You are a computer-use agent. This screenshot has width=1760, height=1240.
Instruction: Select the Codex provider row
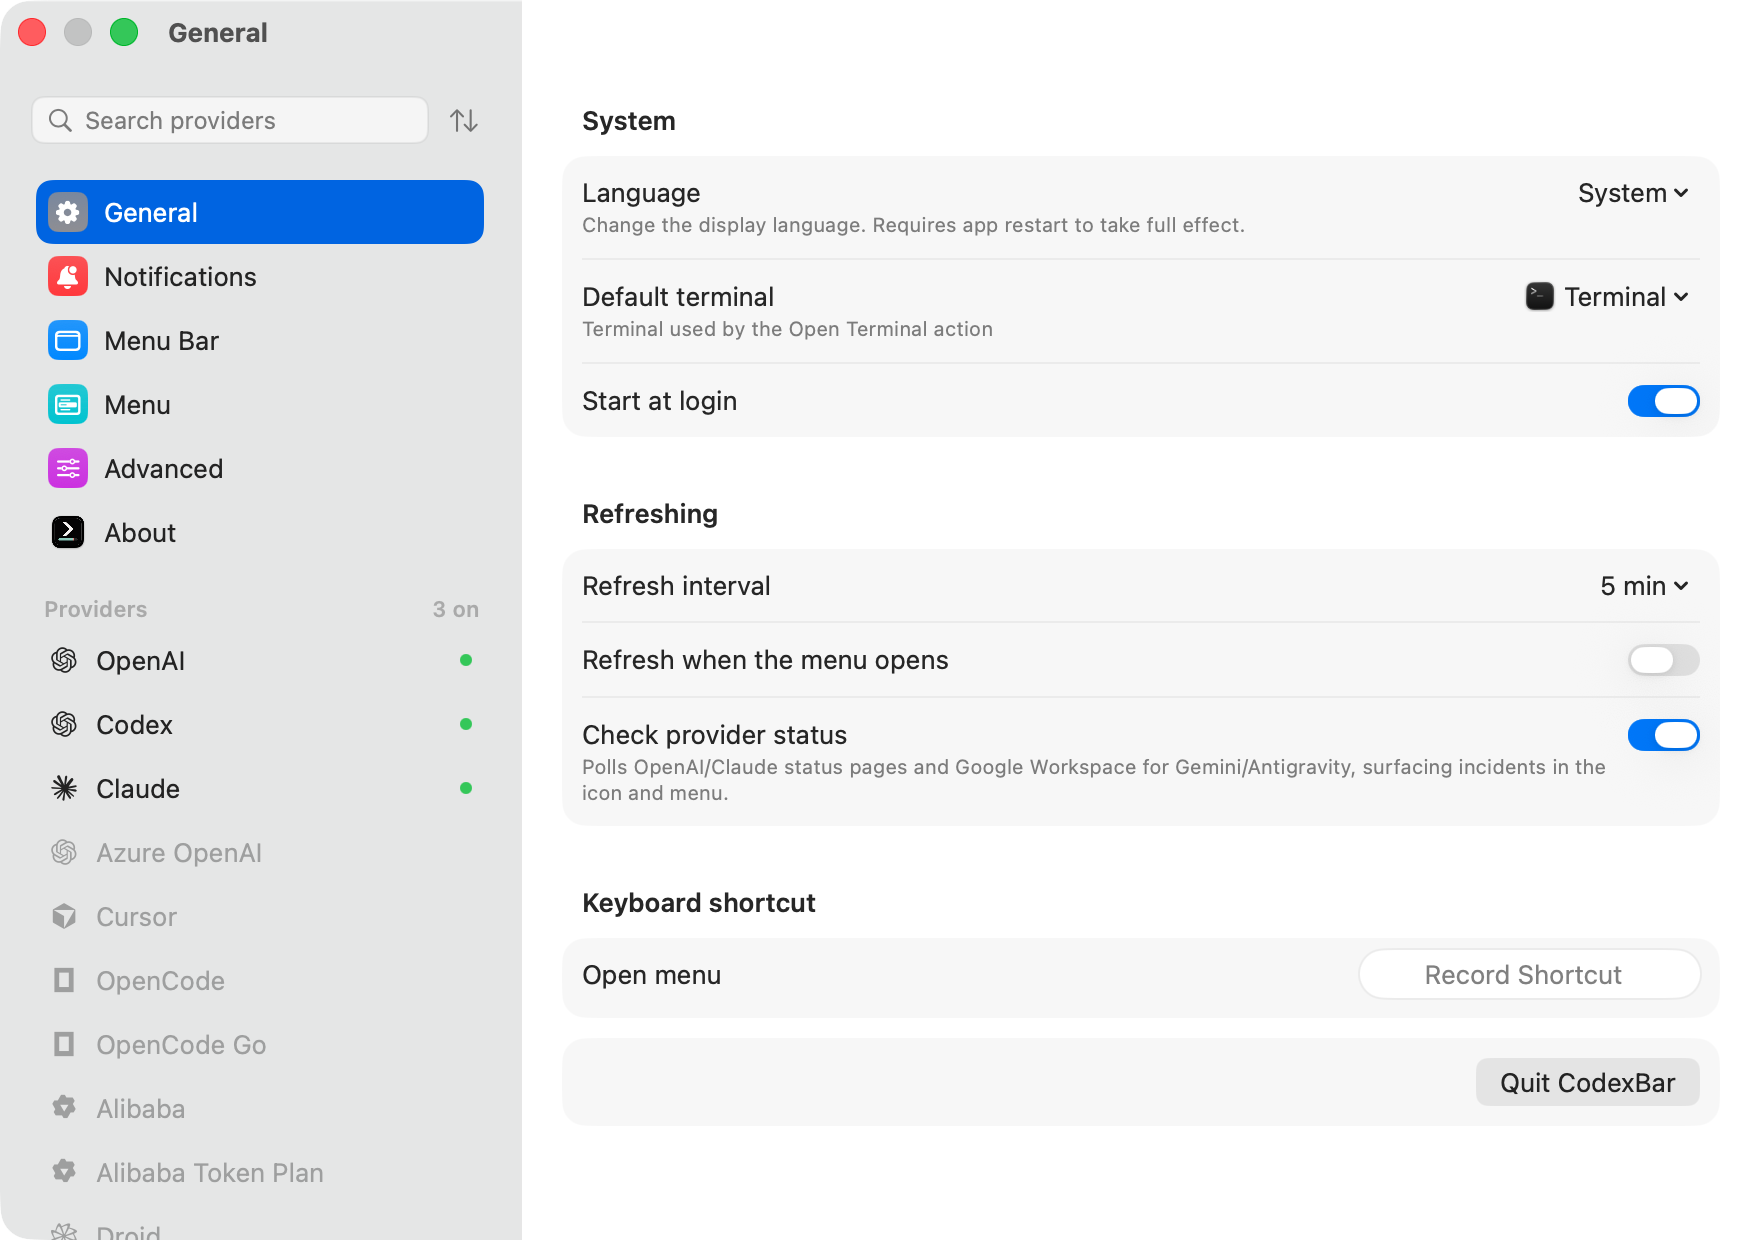pyautogui.click(x=260, y=724)
